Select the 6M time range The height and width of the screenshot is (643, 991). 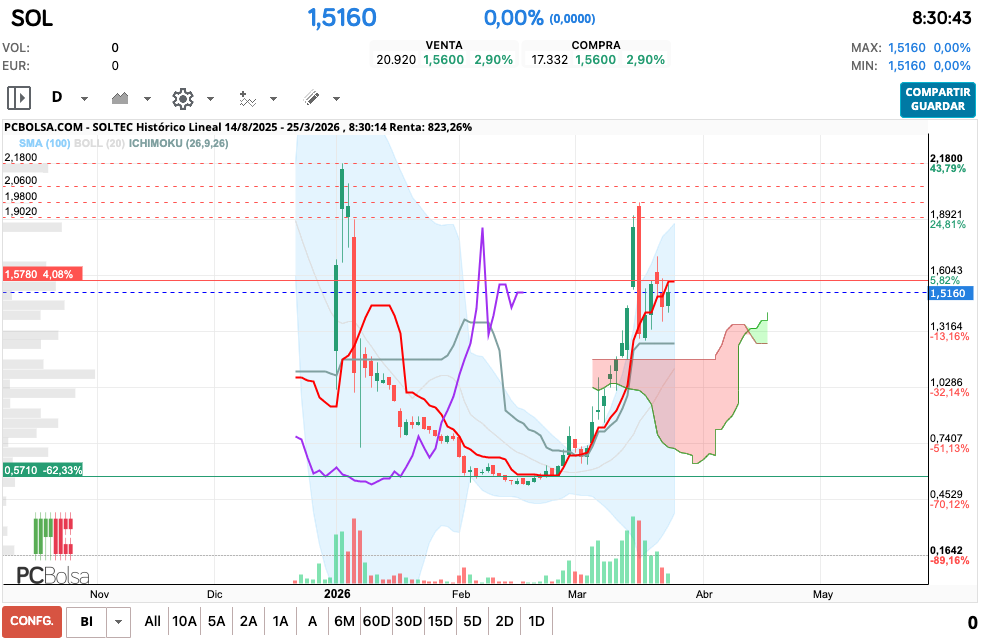pos(344,622)
